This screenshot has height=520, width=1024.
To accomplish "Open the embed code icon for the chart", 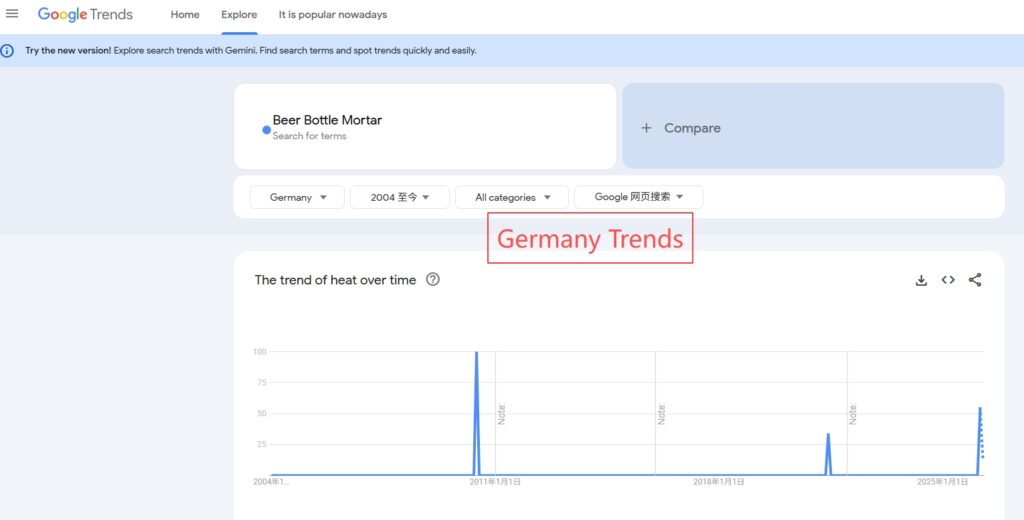I will point(948,280).
